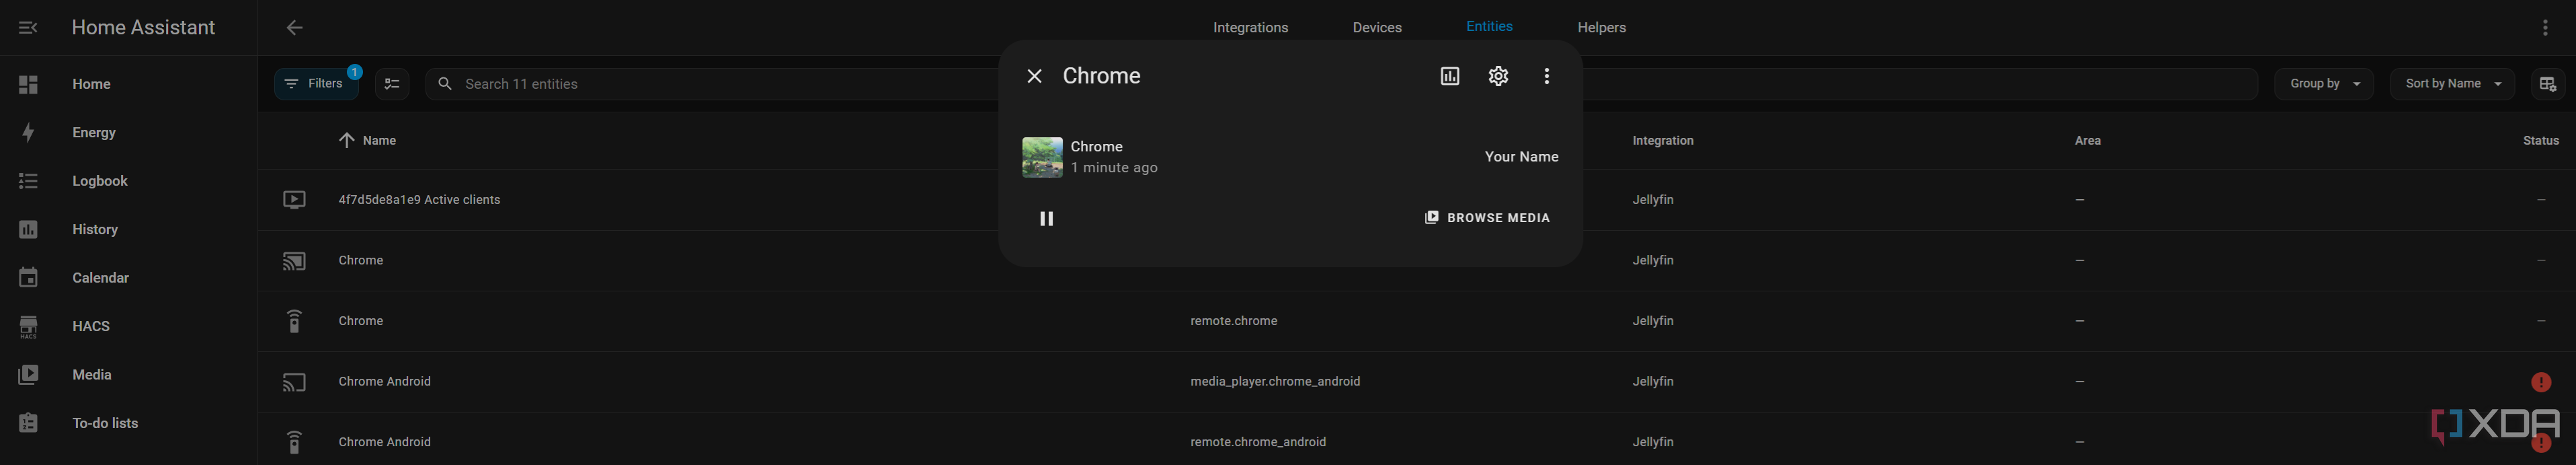2576x465 pixels.
Task: Go back with the arrow button
Action: click(294, 27)
